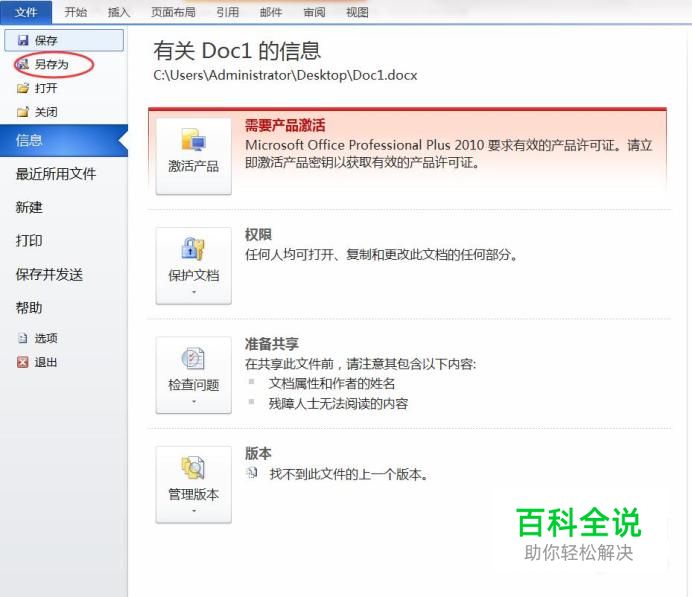
Task: Click 找不到此文件的上一个版本 text
Action: (x=349, y=474)
